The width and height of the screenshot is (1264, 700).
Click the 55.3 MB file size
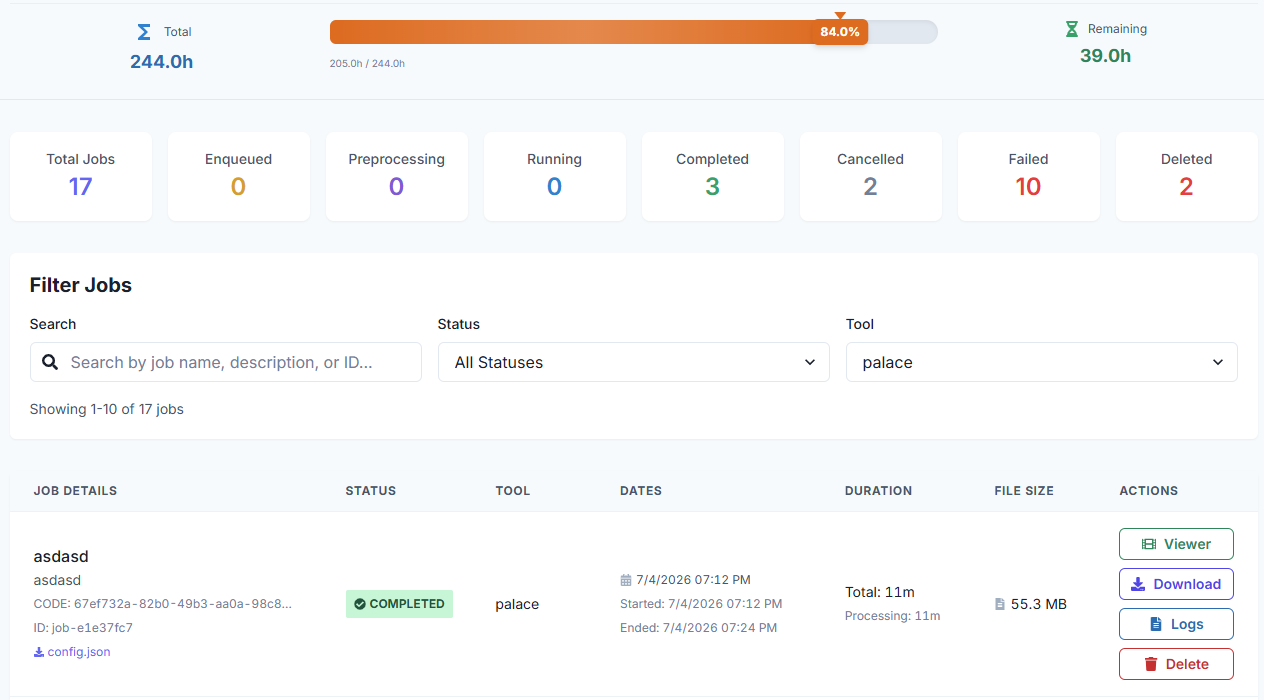[1038, 604]
